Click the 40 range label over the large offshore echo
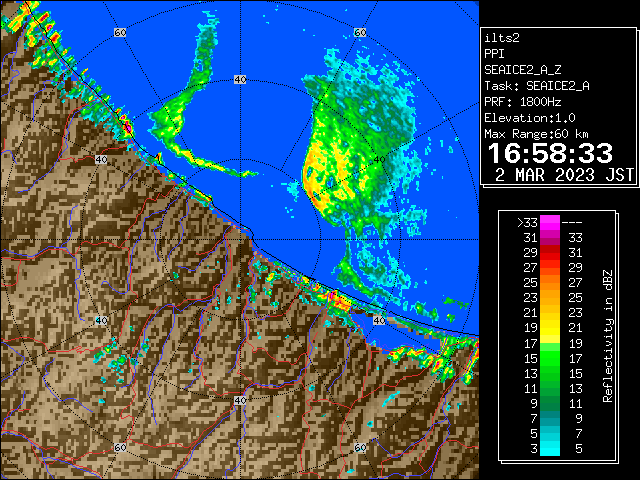The width and height of the screenshot is (640, 480). point(379,160)
